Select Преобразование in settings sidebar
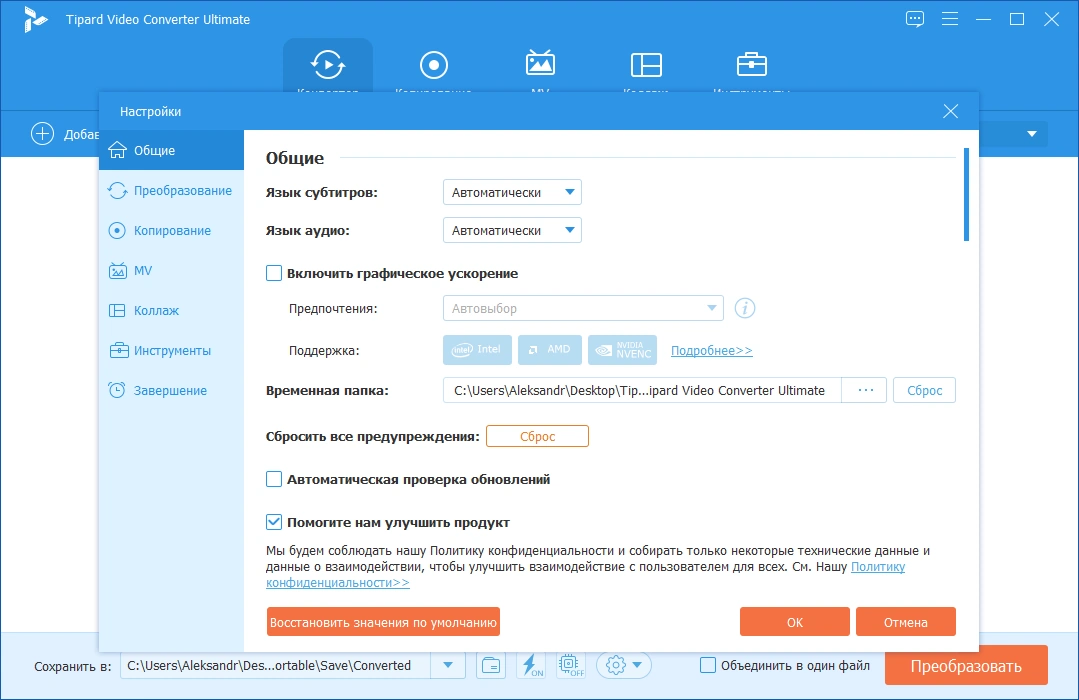Image resolution: width=1079 pixels, height=700 pixels. (171, 191)
